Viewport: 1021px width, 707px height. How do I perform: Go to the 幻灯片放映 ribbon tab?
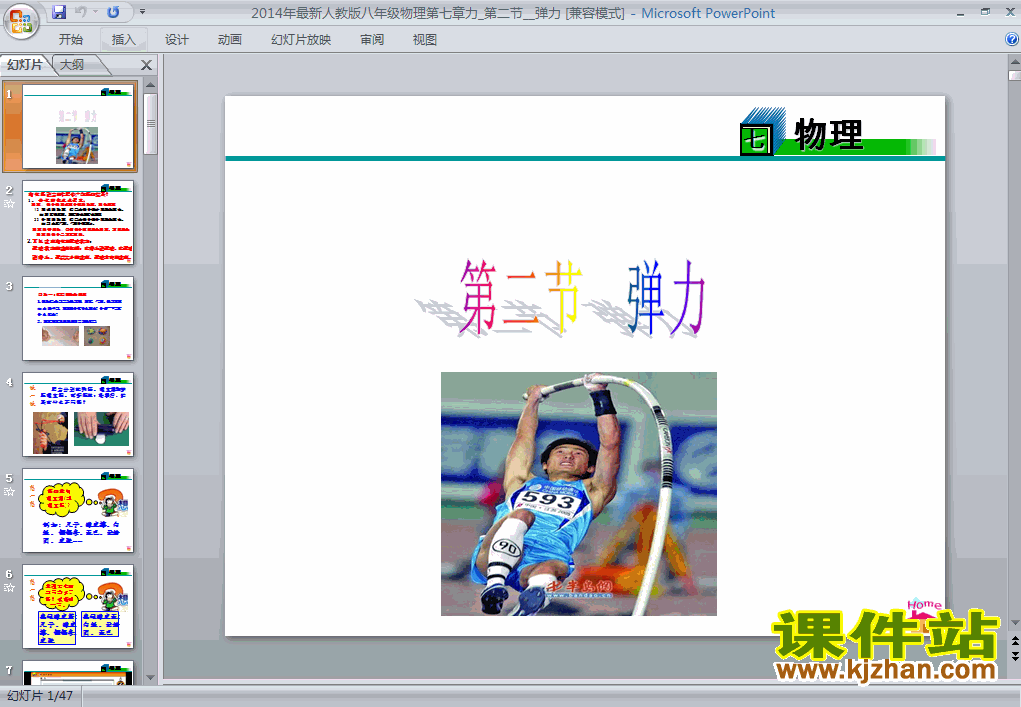coord(301,40)
